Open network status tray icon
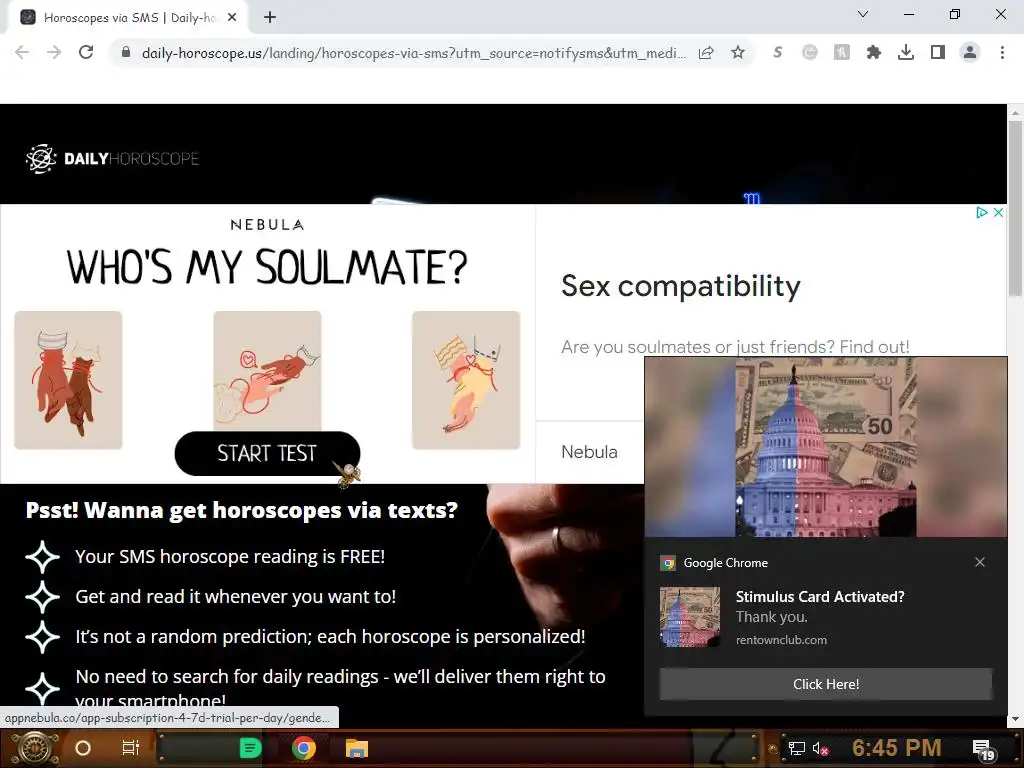This screenshot has width=1024, height=768. click(x=796, y=748)
